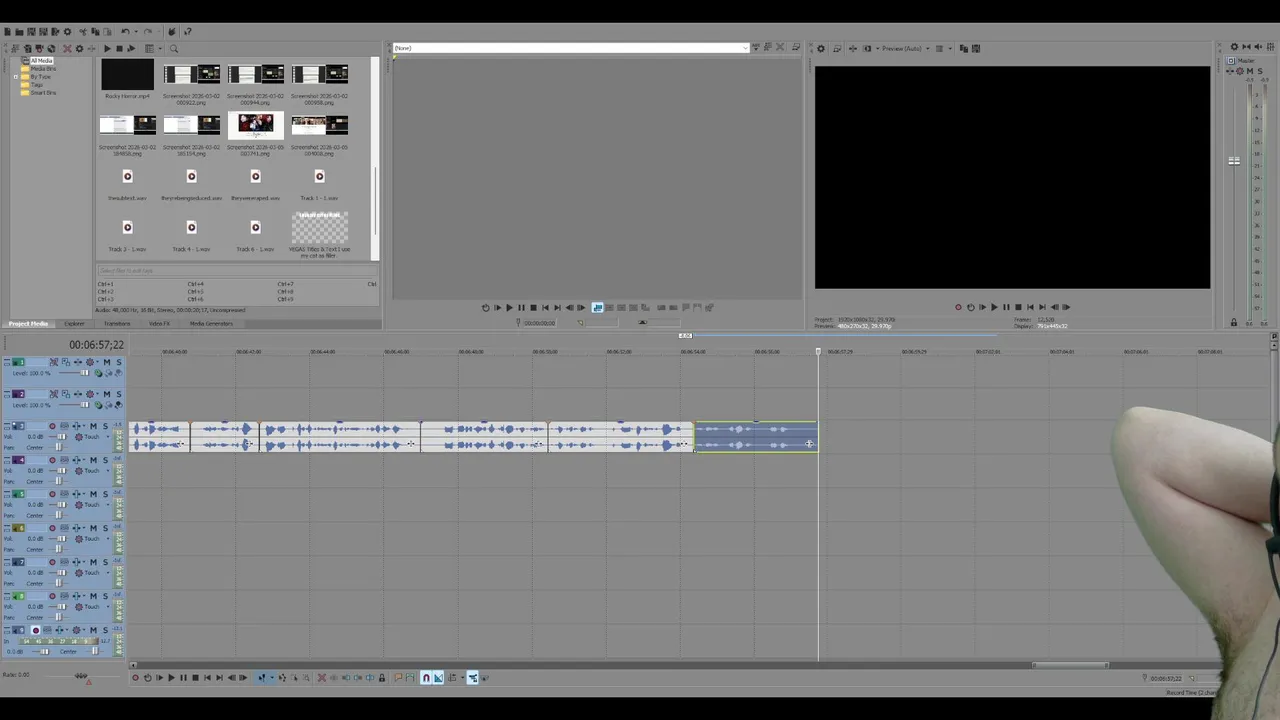The image size is (1280, 720).
Task: Open the Preview (Auto) quality dropdown
Action: pos(928,48)
